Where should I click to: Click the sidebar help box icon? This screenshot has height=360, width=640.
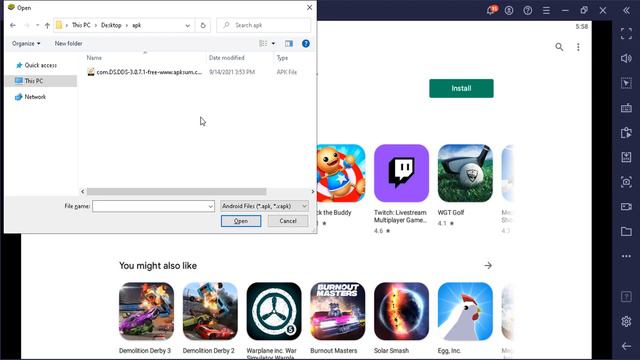pos(626,297)
